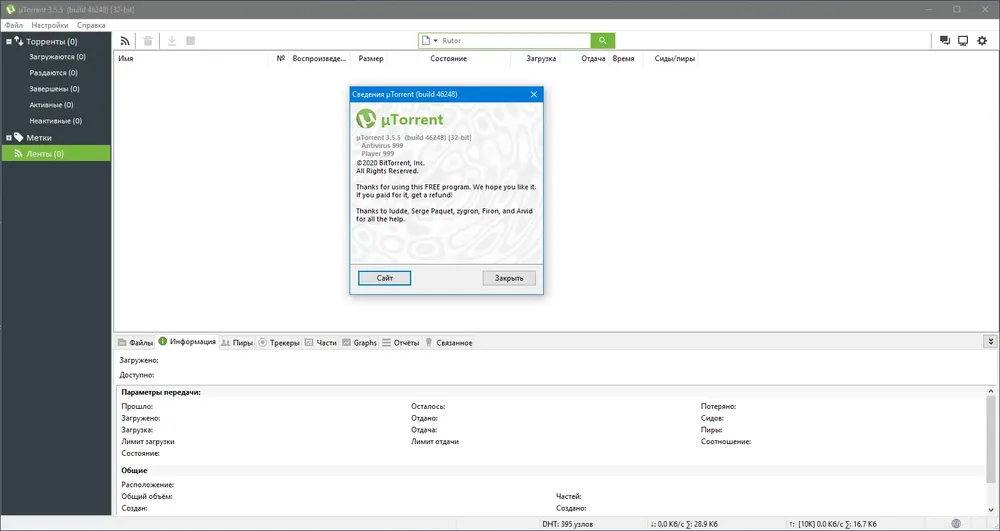Switch to the Информация tab
Screen dimensions: 1000x531
[188, 342]
